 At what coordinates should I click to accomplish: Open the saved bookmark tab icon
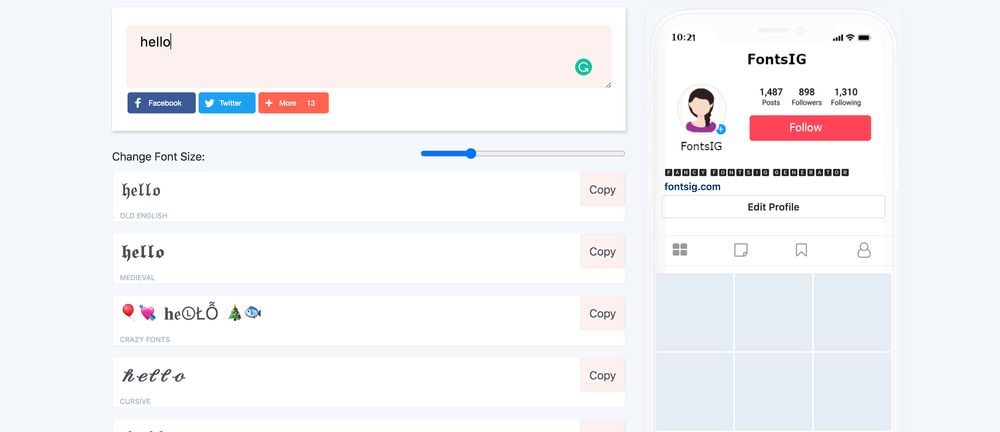801,250
